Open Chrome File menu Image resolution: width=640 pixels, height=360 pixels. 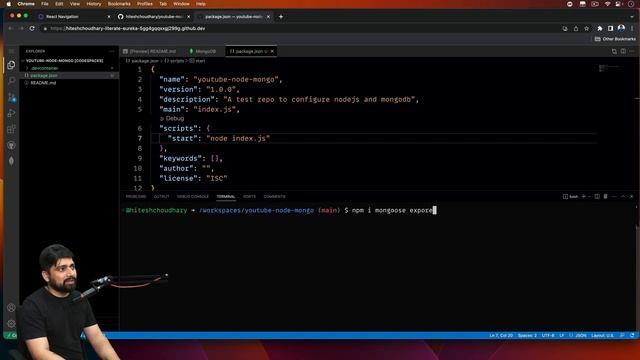[44, 4]
